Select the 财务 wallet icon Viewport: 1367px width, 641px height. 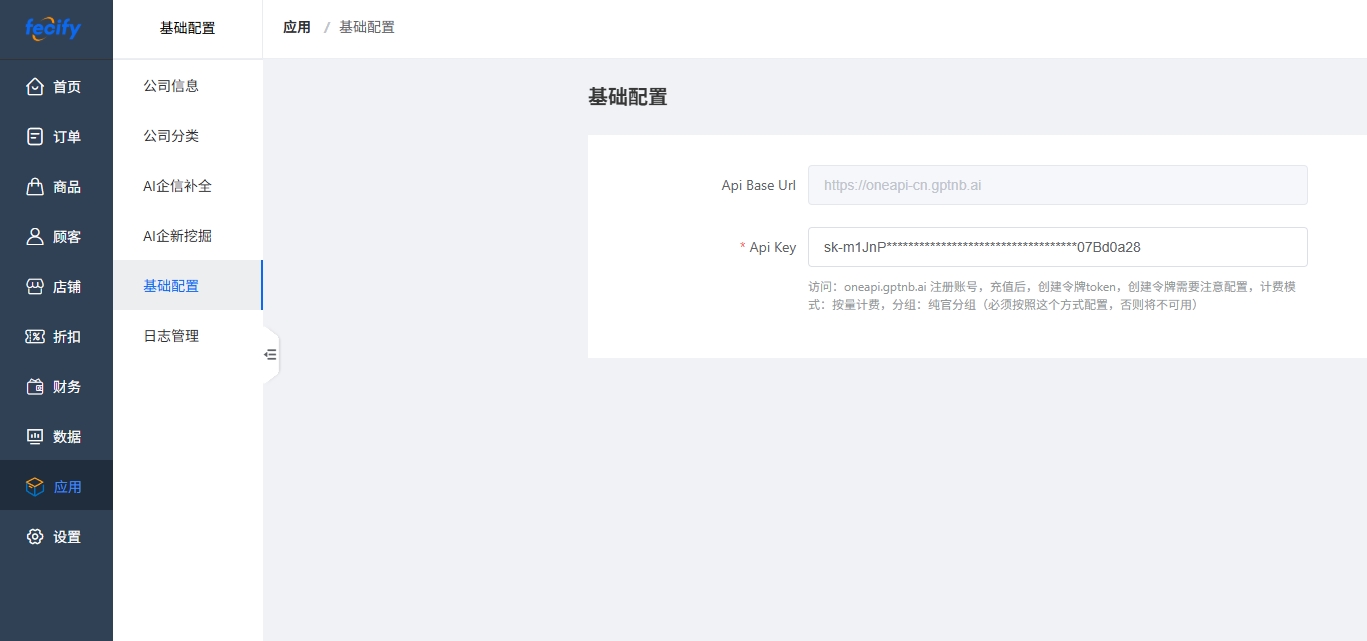pos(35,387)
